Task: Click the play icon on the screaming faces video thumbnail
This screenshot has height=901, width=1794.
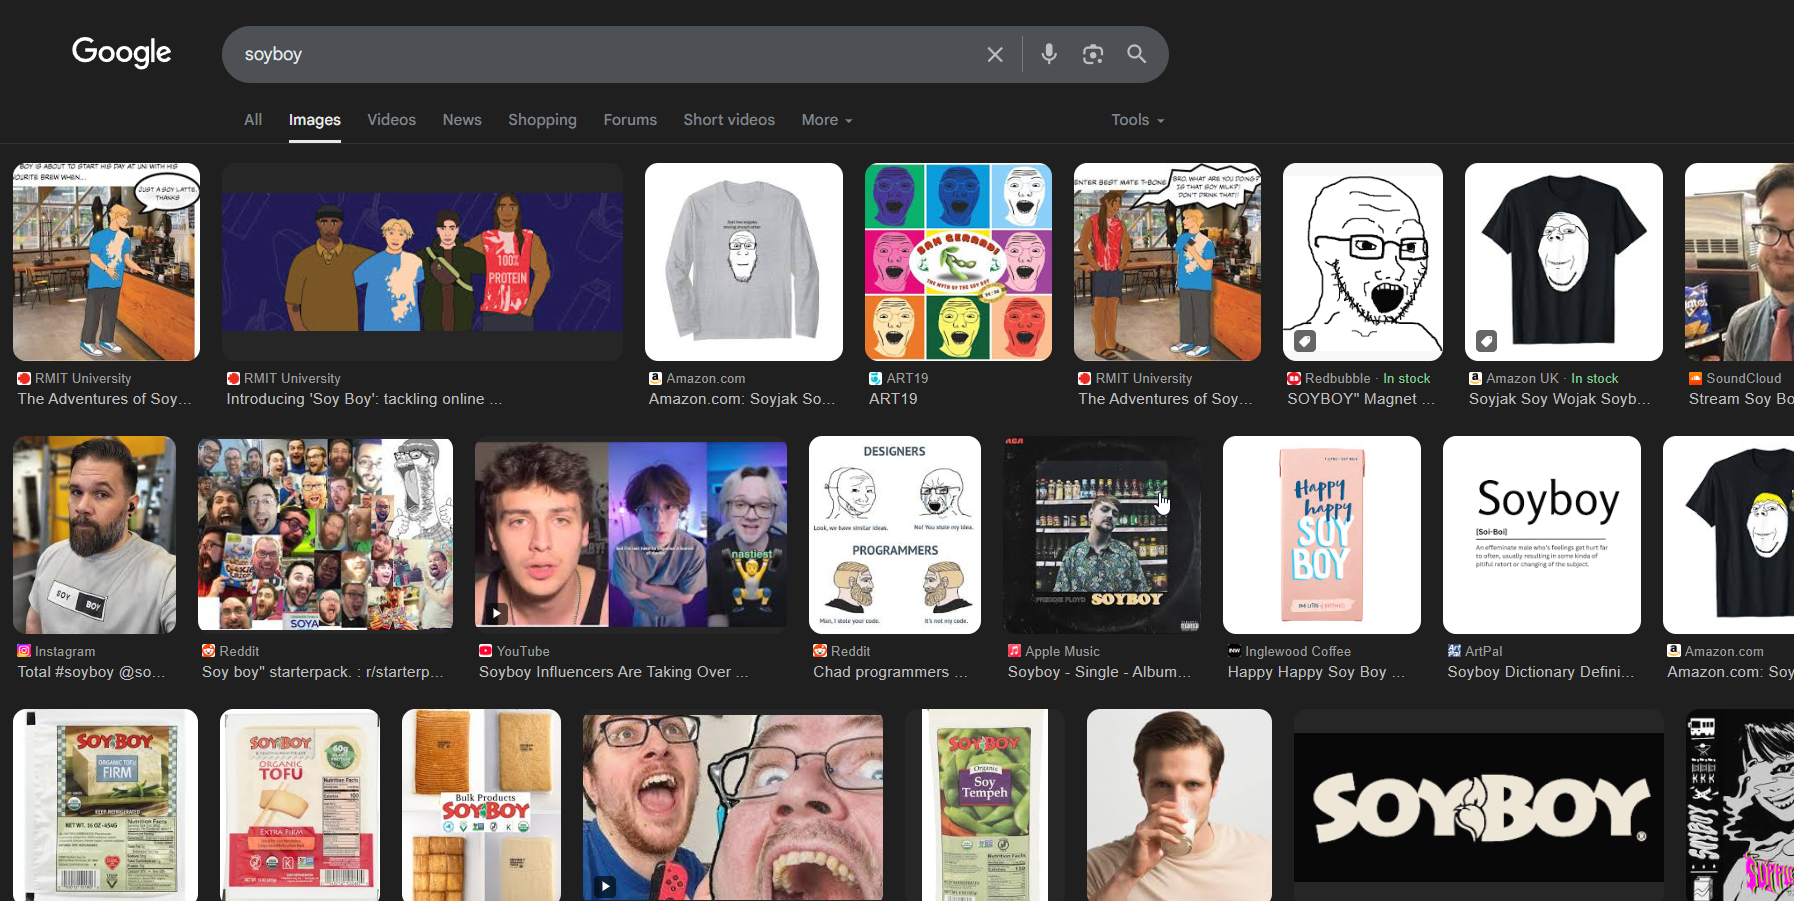Action: pos(605,886)
